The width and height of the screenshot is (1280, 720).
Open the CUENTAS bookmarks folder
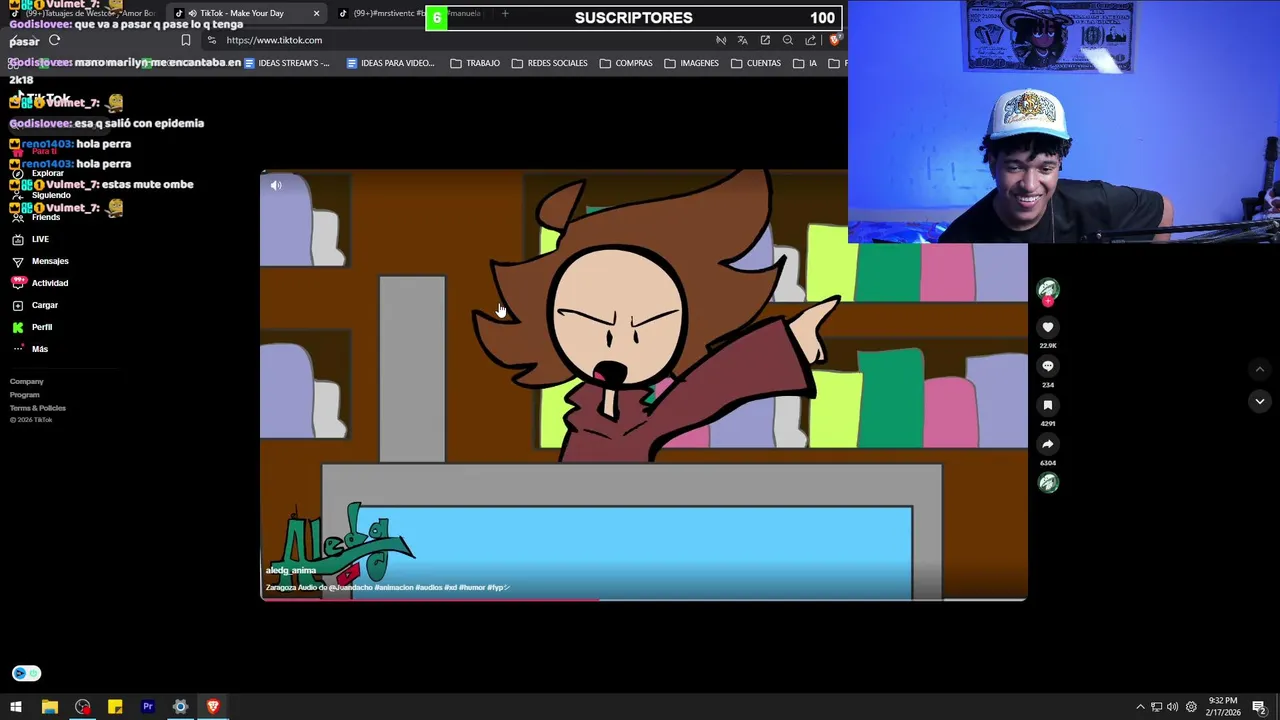tap(756, 63)
